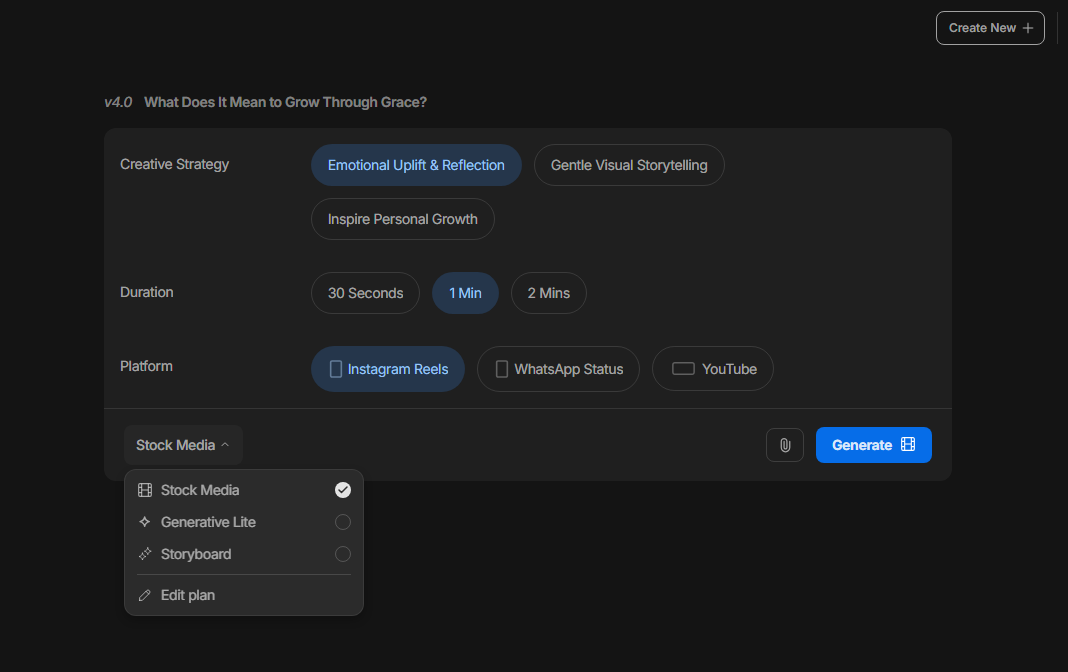Click the paperclip attachment icon

(x=785, y=445)
